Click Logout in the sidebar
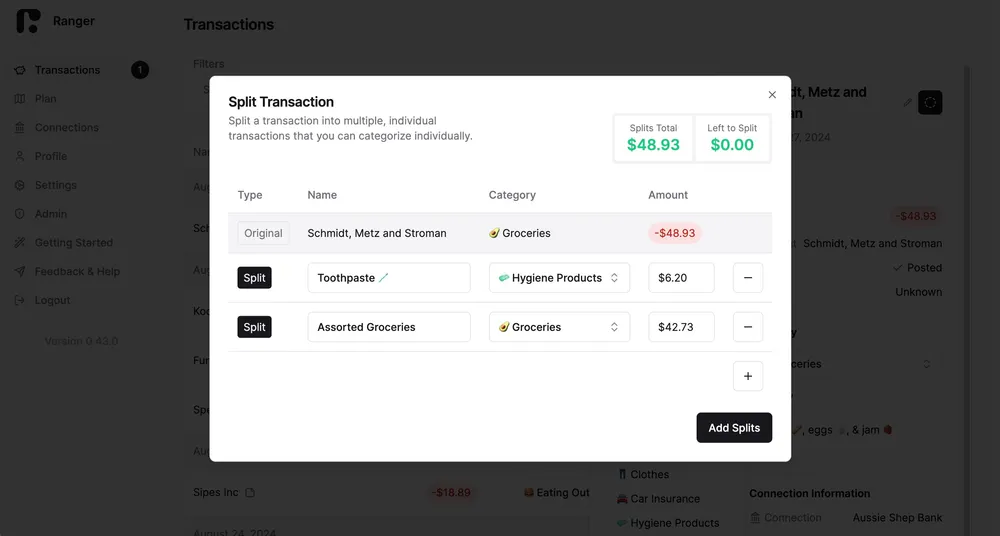The height and width of the screenshot is (536, 1000). pyautogui.click(x=52, y=300)
